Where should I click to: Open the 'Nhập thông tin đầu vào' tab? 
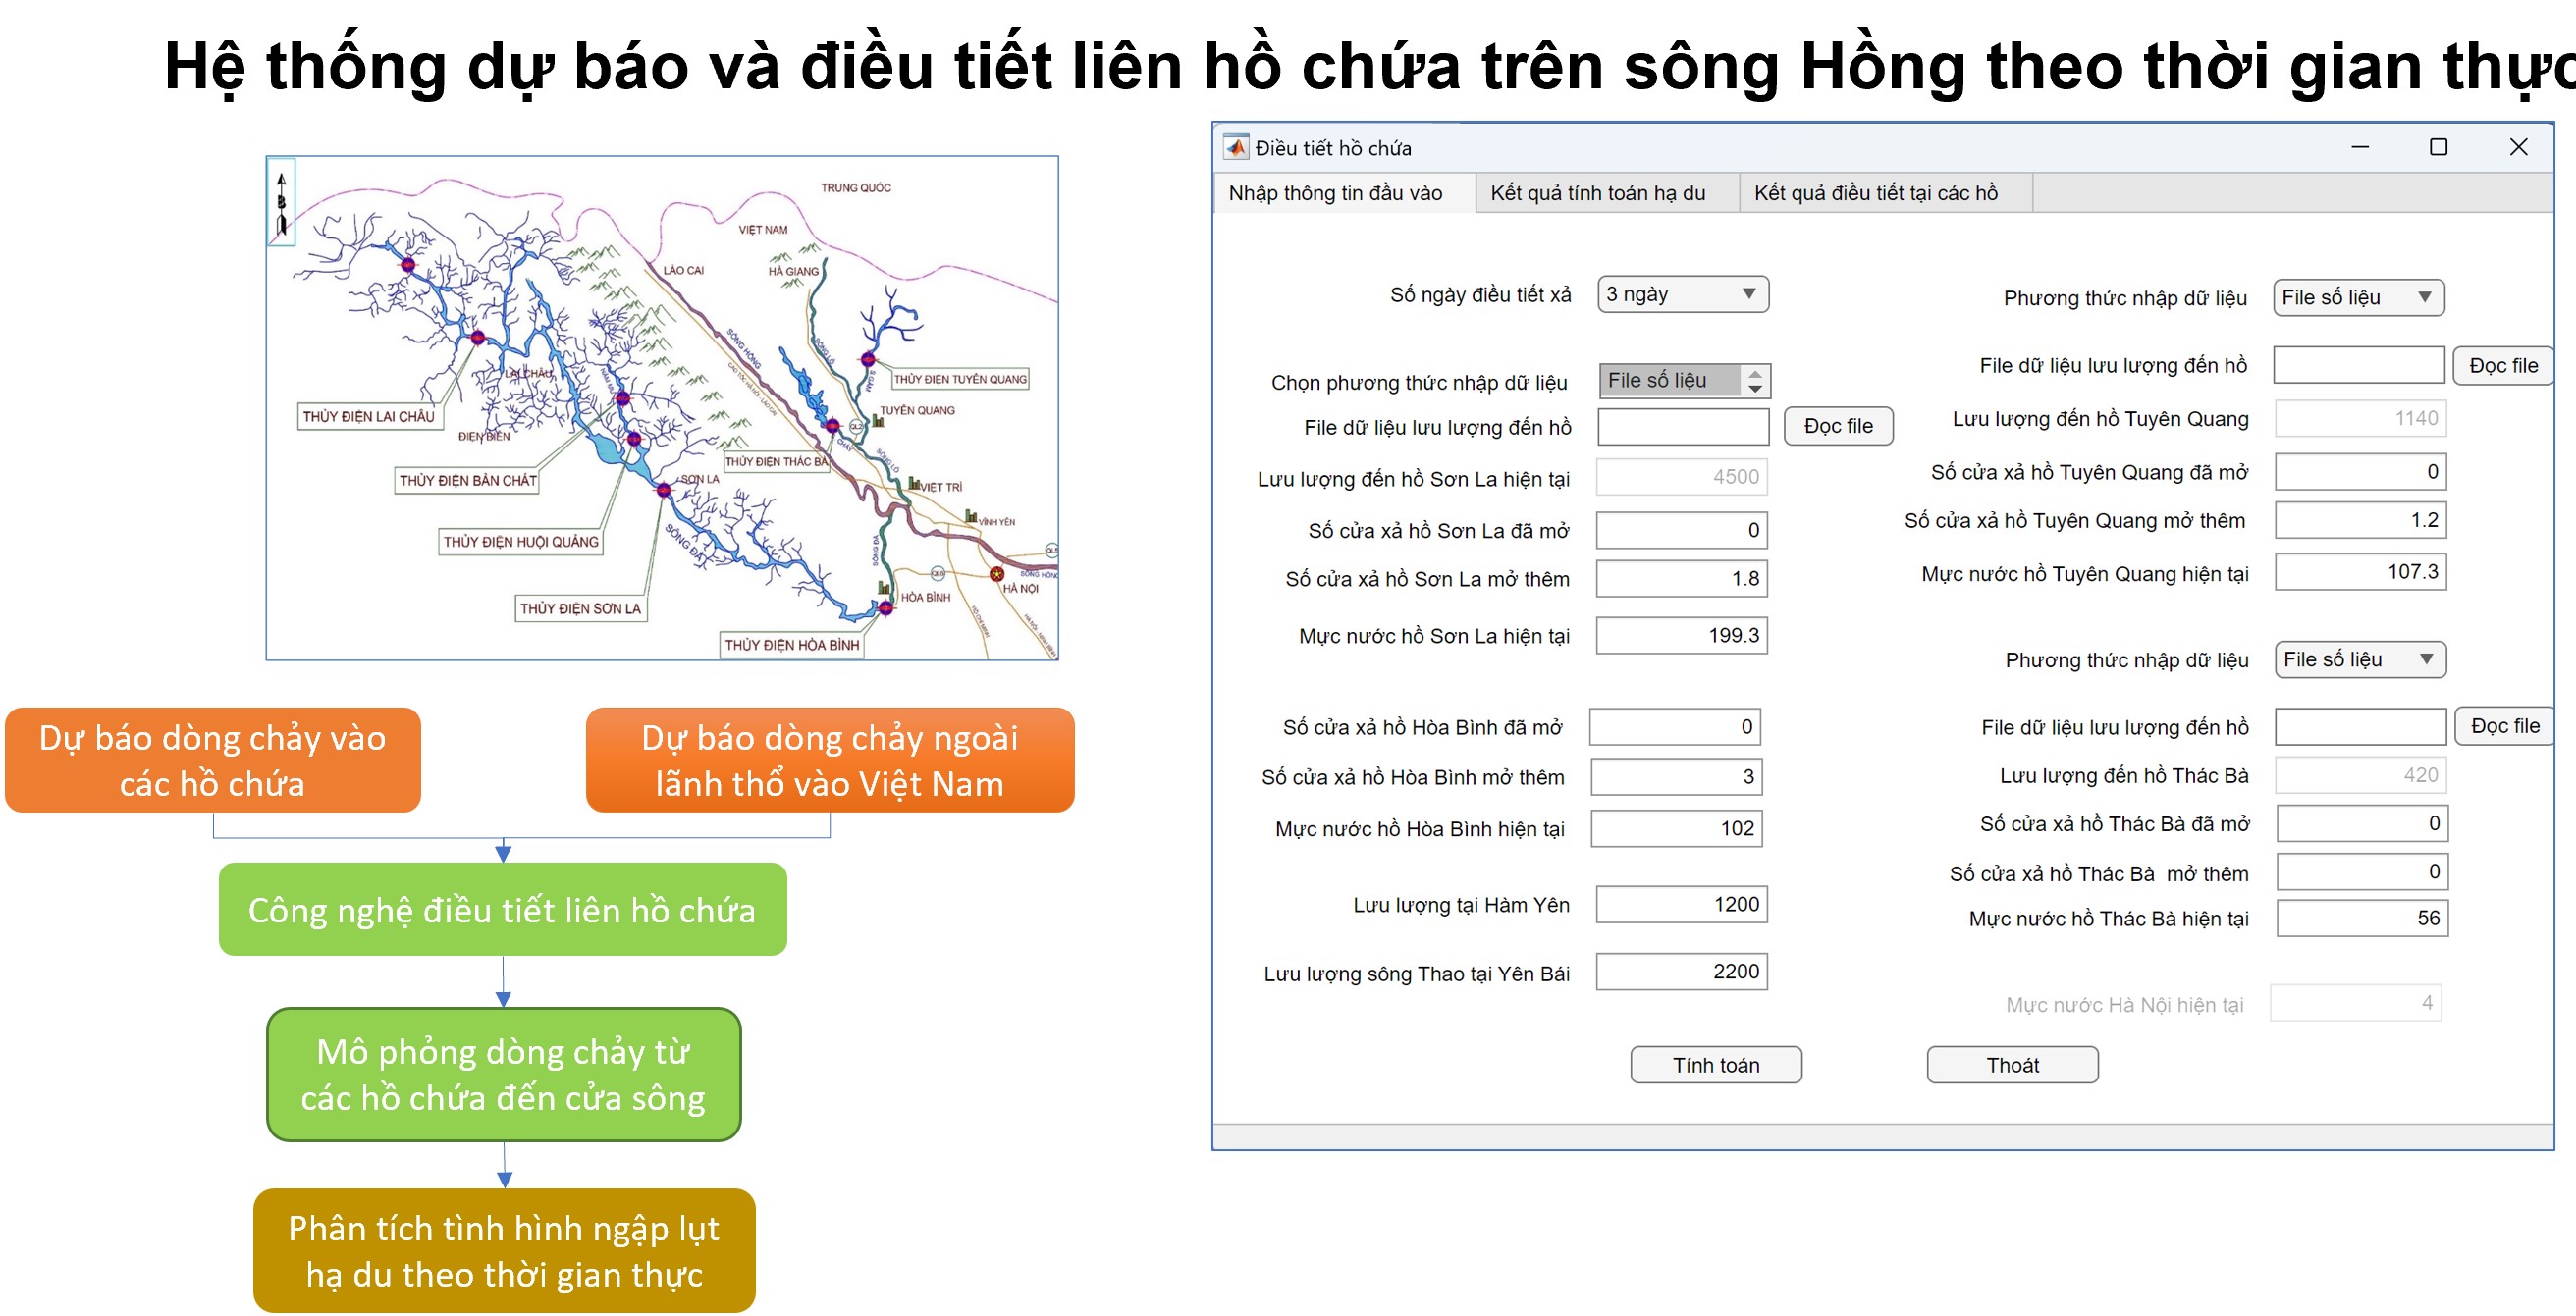point(1344,193)
